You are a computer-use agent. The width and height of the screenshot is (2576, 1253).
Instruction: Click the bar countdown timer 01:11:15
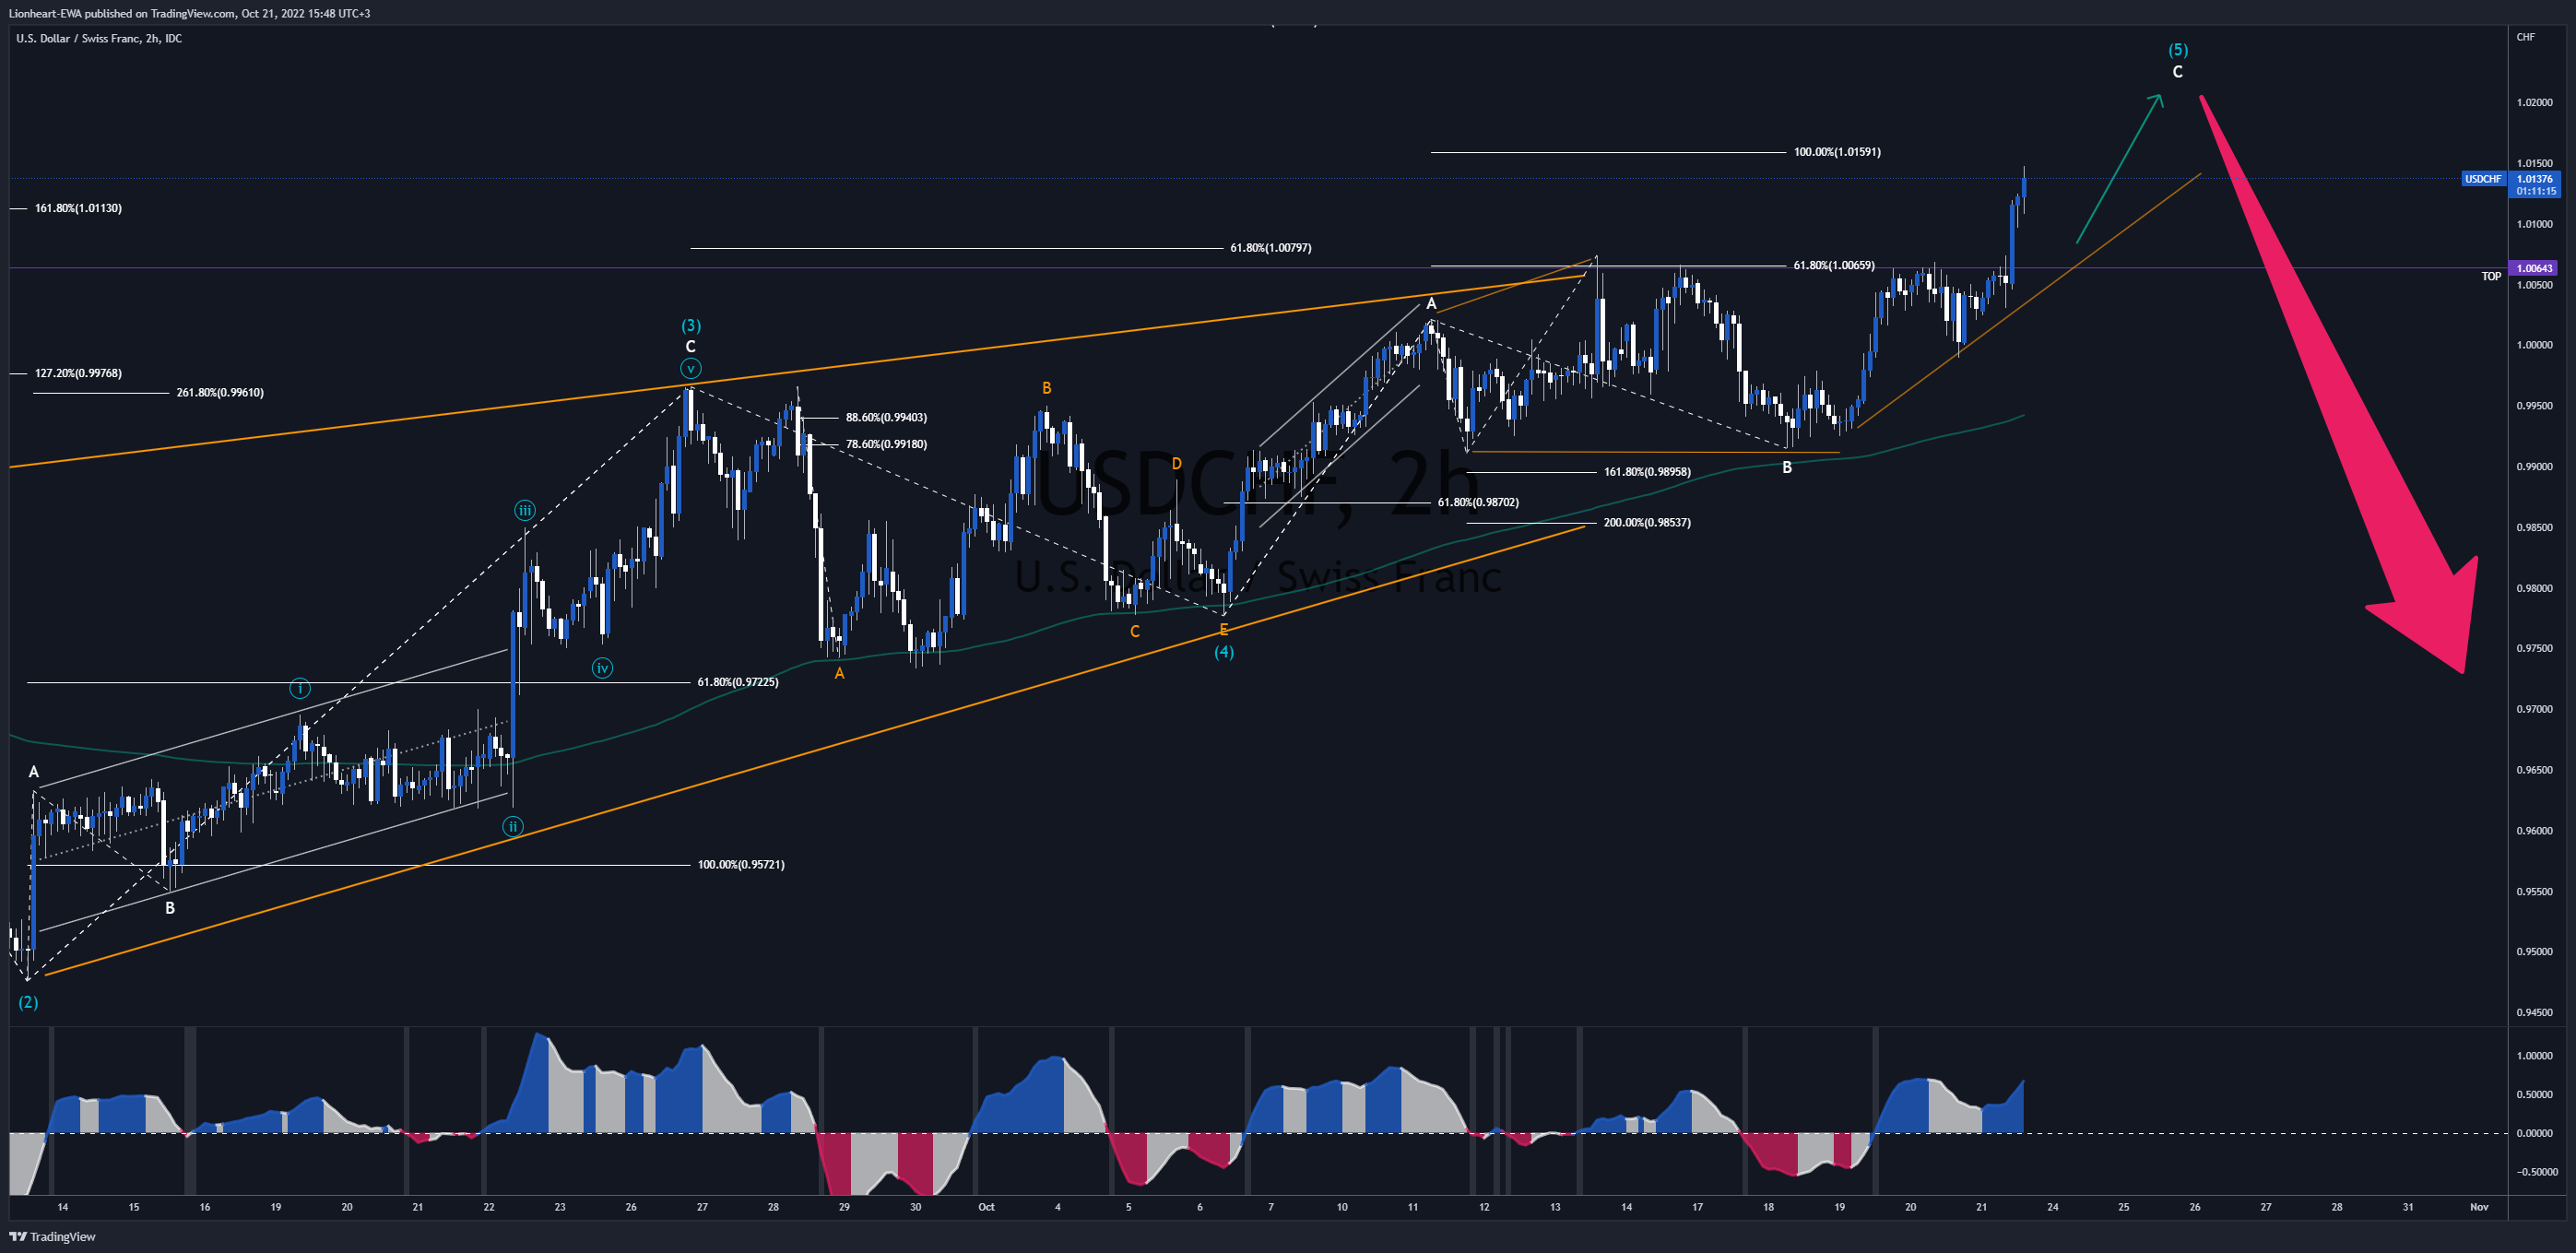pos(2536,191)
